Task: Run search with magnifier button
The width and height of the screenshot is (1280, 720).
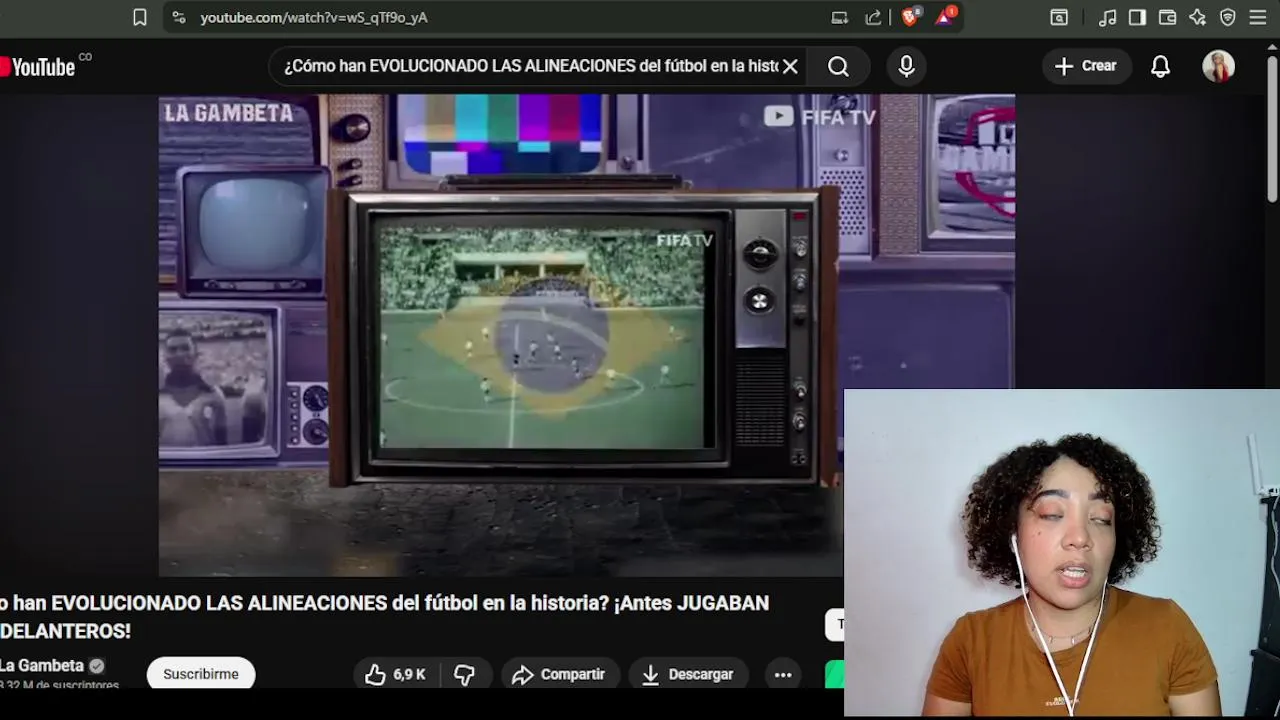Action: tap(838, 66)
